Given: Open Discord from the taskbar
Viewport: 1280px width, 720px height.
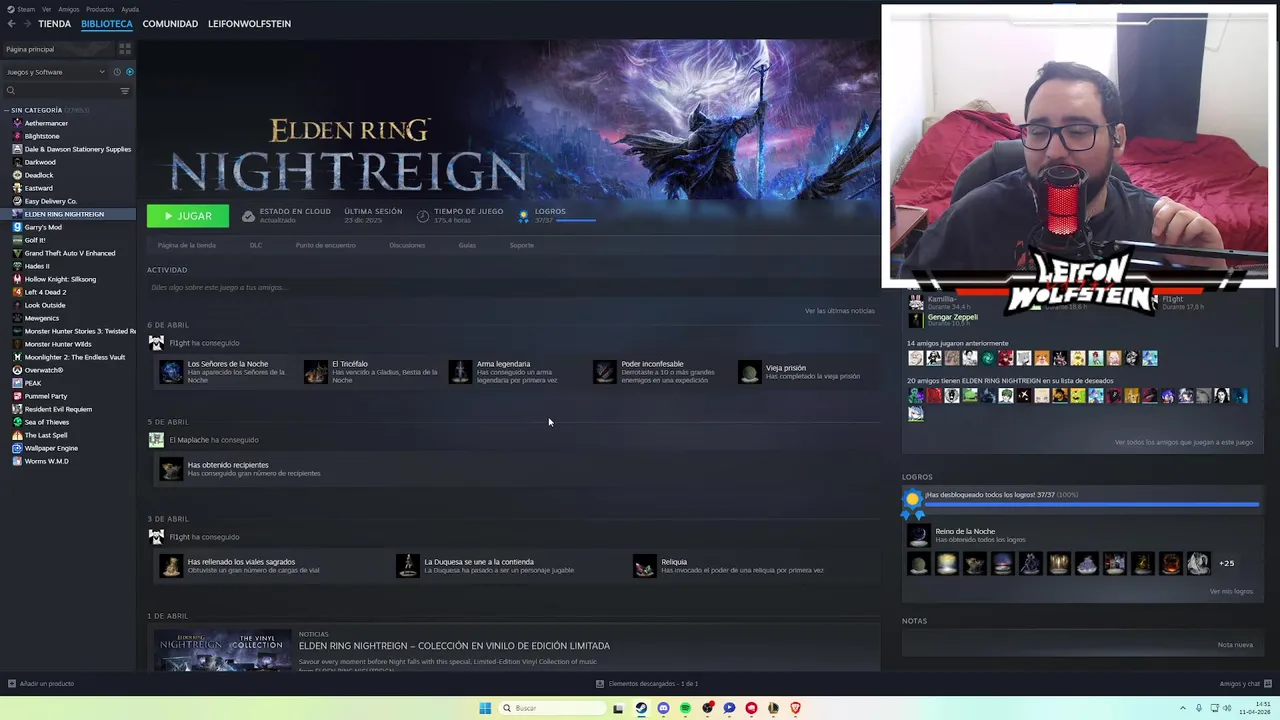Looking at the screenshot, I should 663,708.
